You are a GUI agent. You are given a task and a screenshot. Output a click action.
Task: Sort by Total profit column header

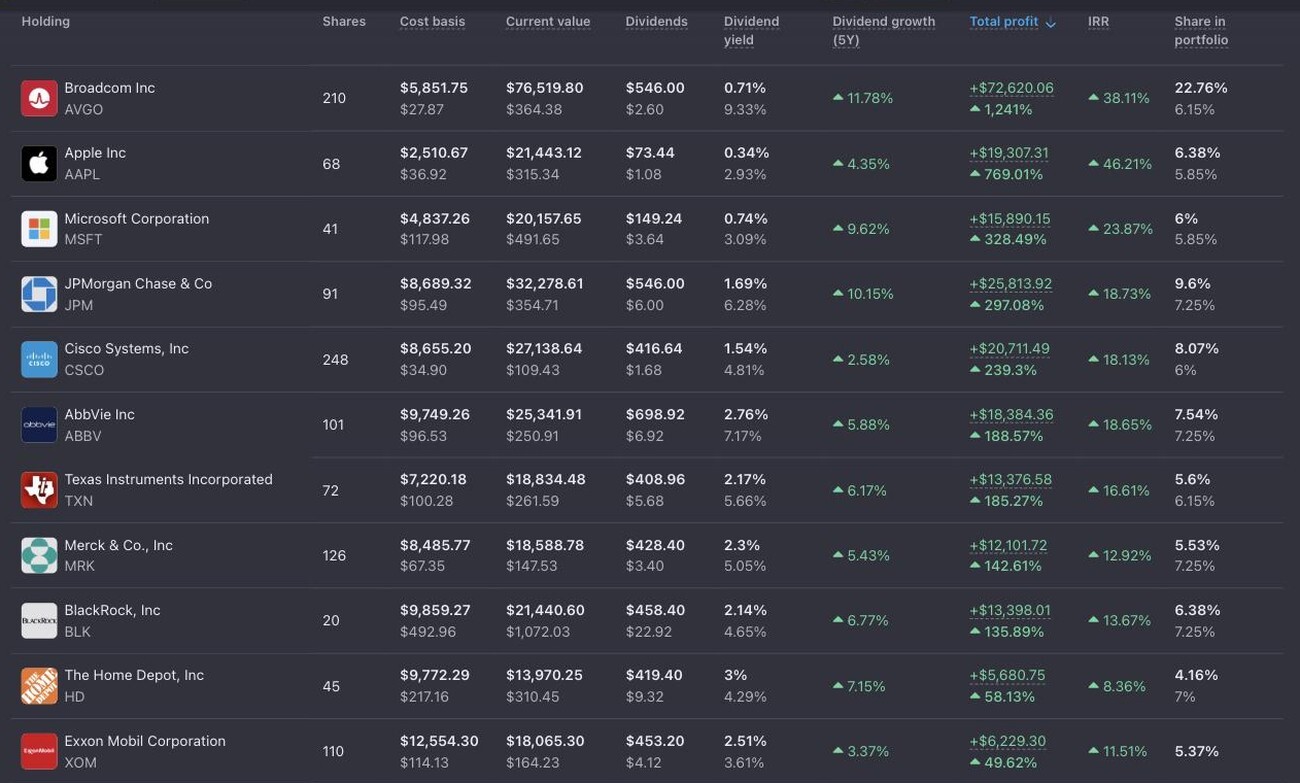pos(1004,21)
